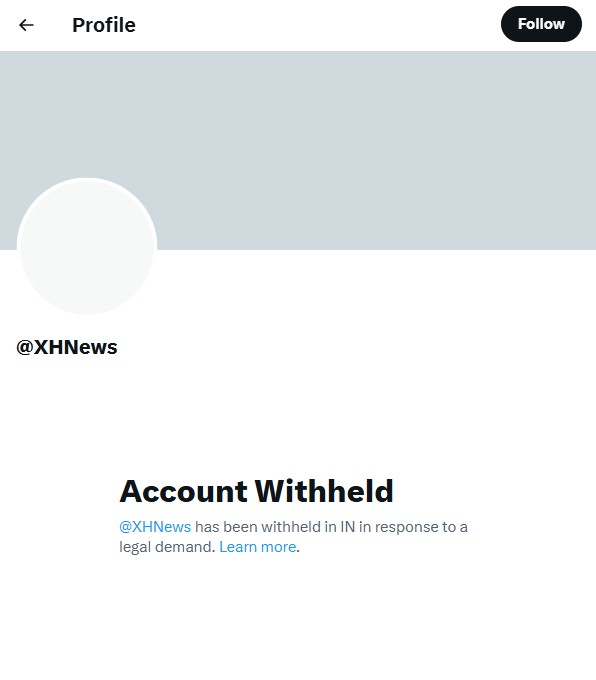This screenshot has width=596, height=680.
Task: Return to previous page via back arrow
Action: click(26, 25)
